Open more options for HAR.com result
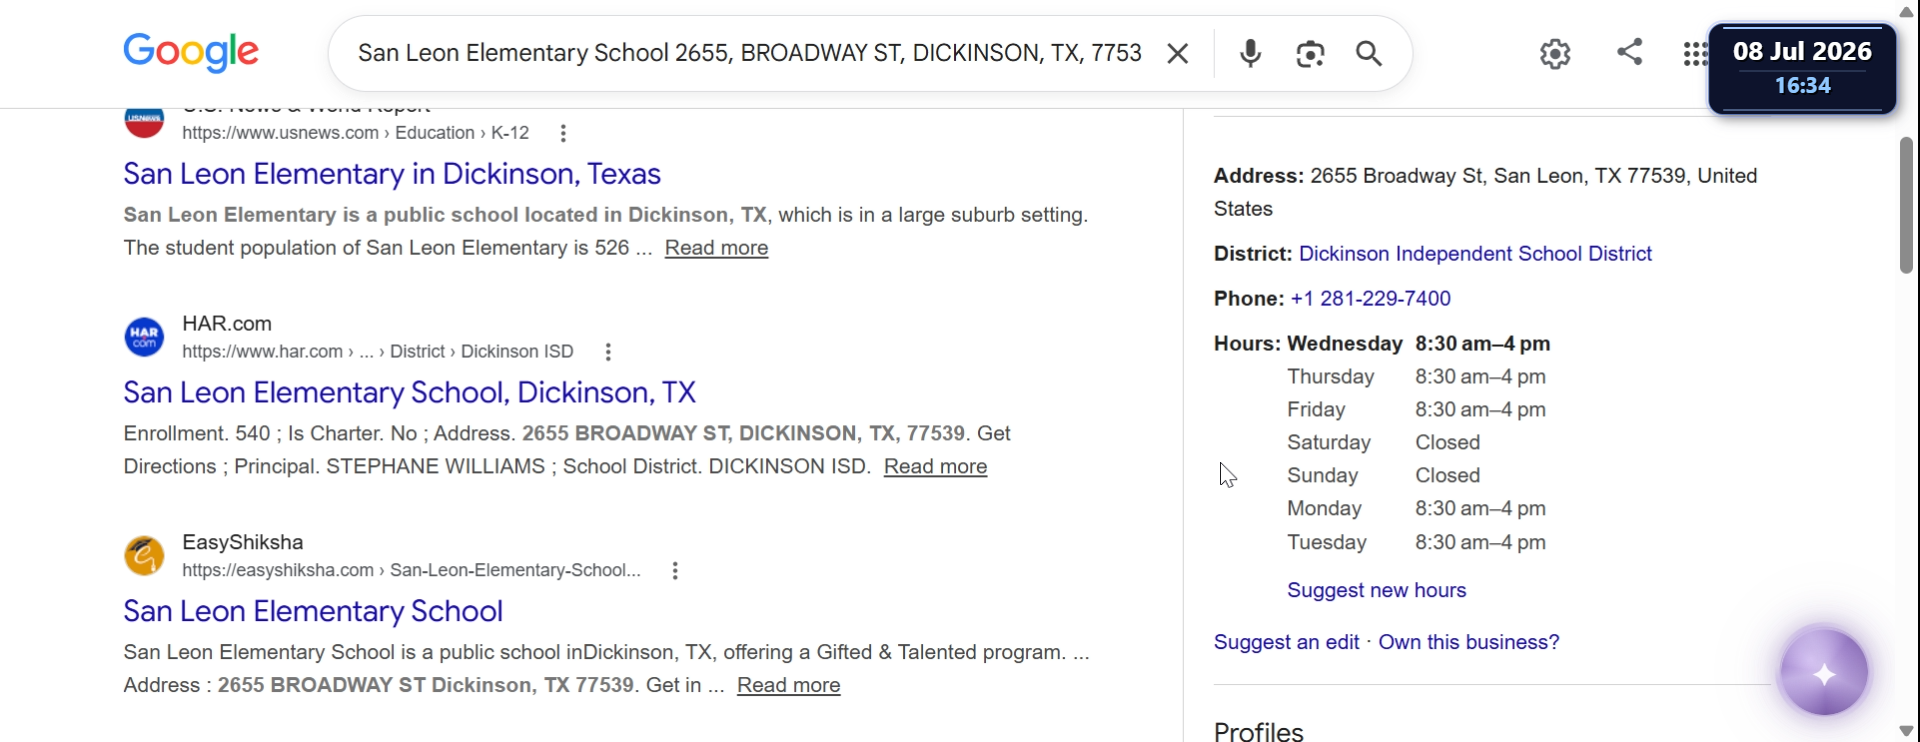The width and height of the screenshot is (1920, 742). tap(608, 352)
